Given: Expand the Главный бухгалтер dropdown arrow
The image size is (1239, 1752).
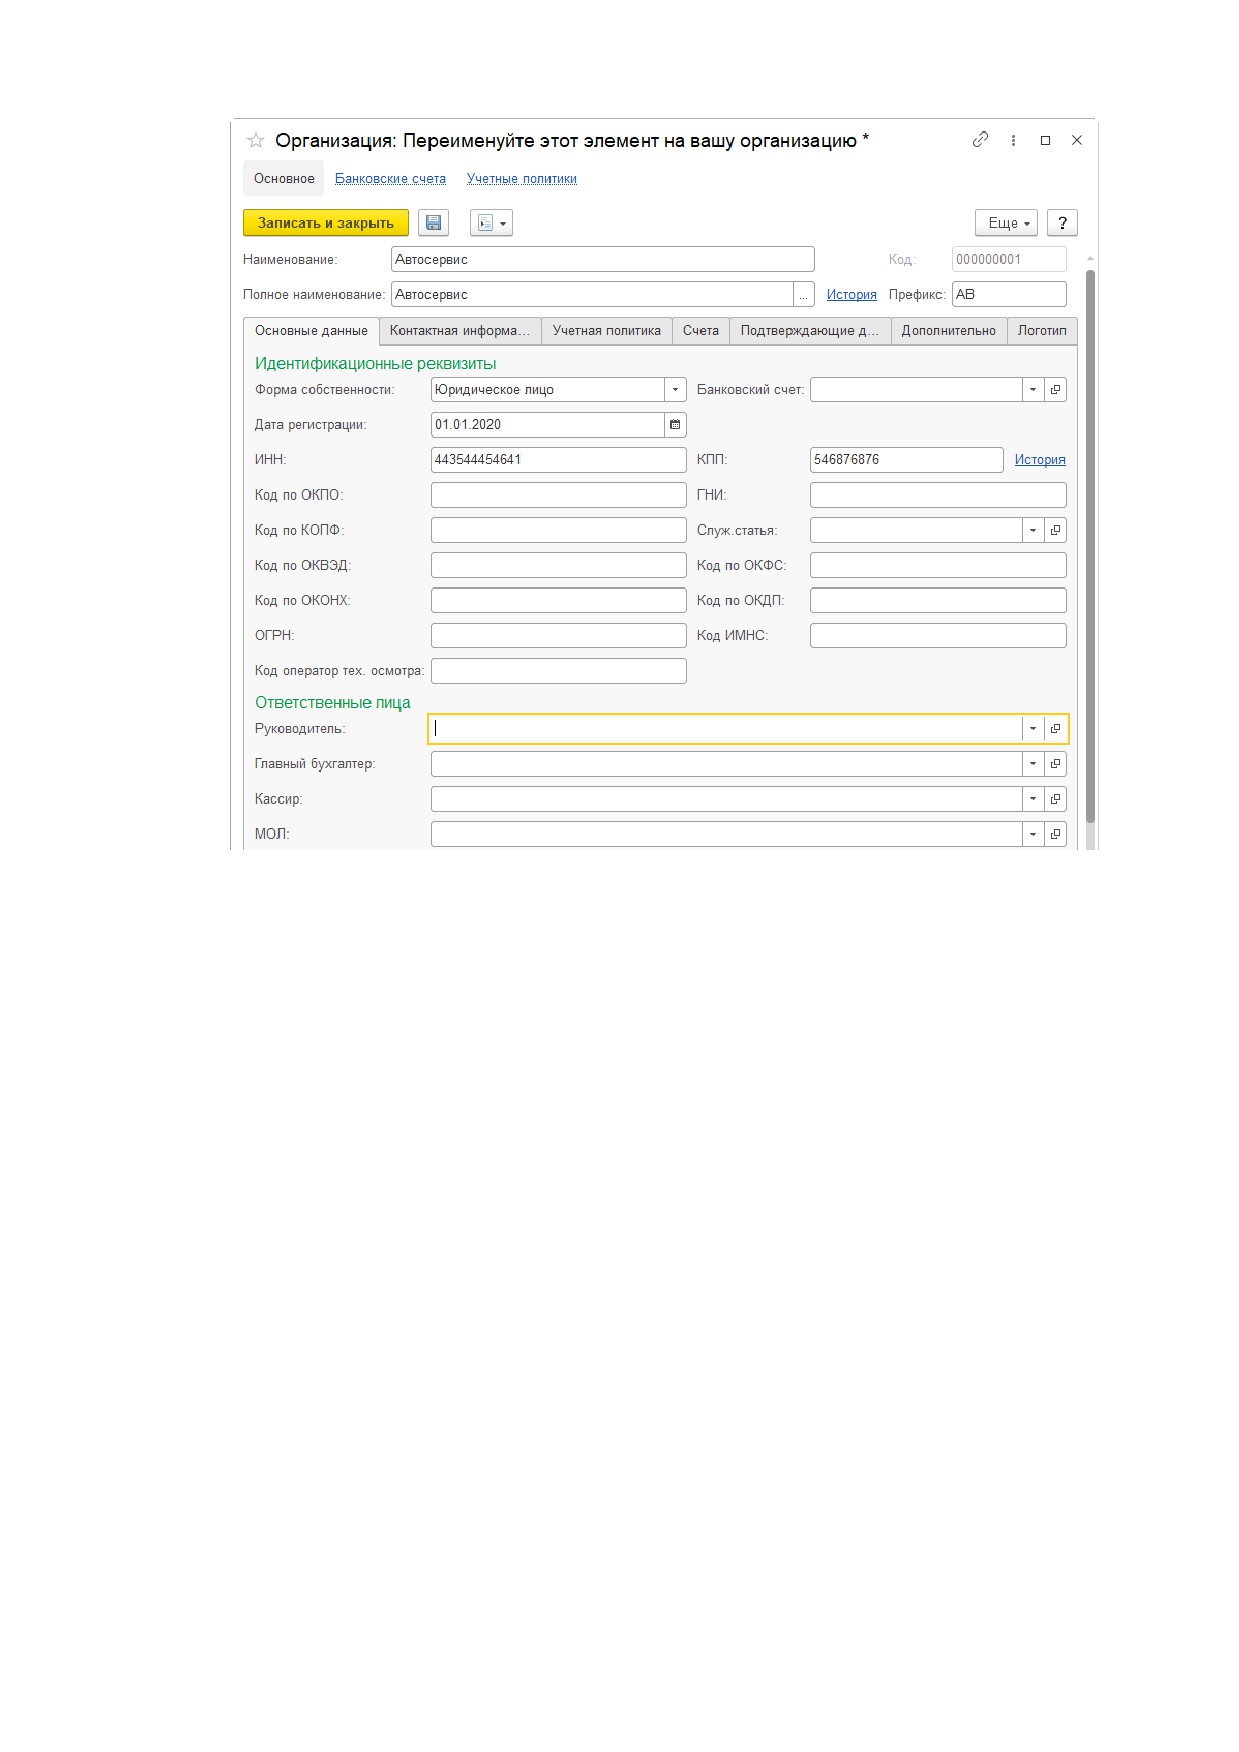Looking at the screenshot, I should coord(1033,764).
